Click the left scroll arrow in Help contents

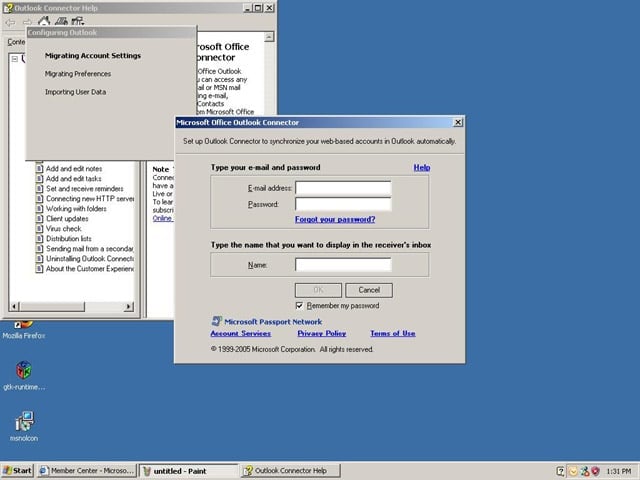click(14, 306)
